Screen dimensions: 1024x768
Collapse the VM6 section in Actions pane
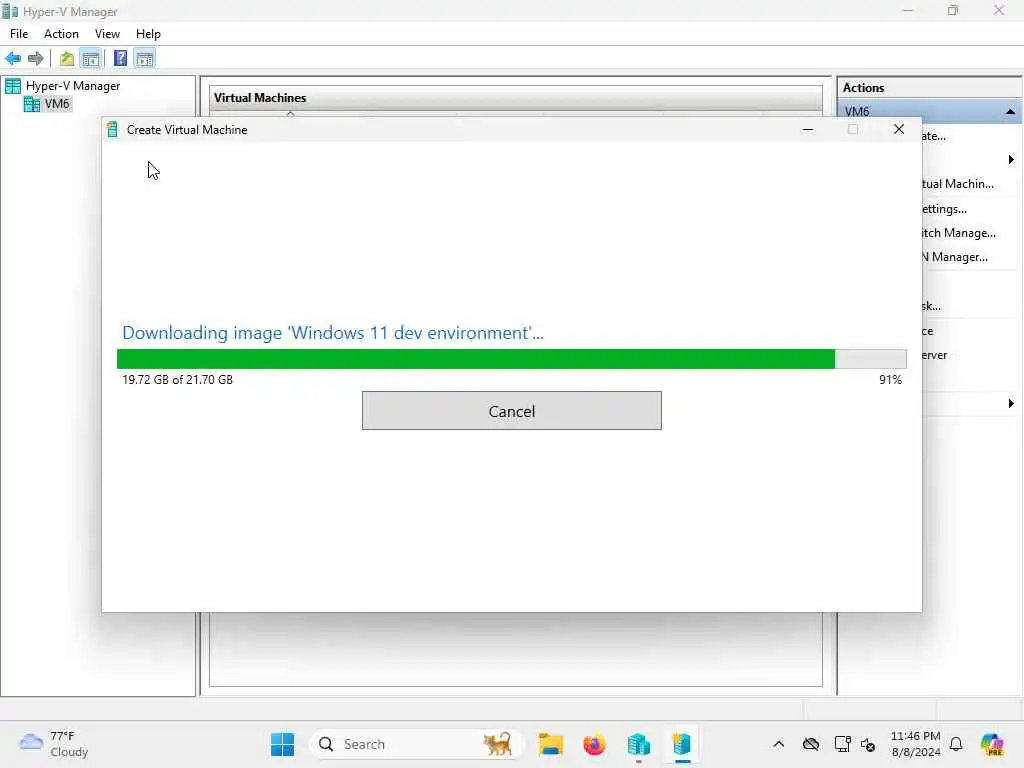point(1010,112)
